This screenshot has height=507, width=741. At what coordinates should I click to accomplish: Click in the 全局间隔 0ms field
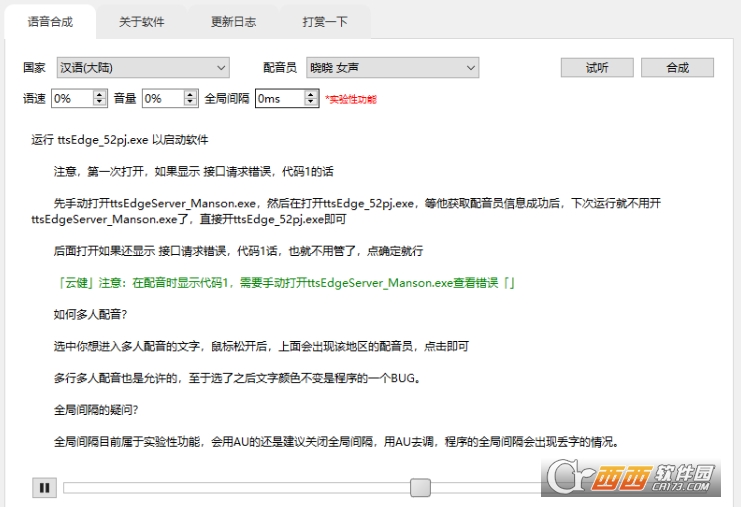pyautogui.click(x=280, y=98)
